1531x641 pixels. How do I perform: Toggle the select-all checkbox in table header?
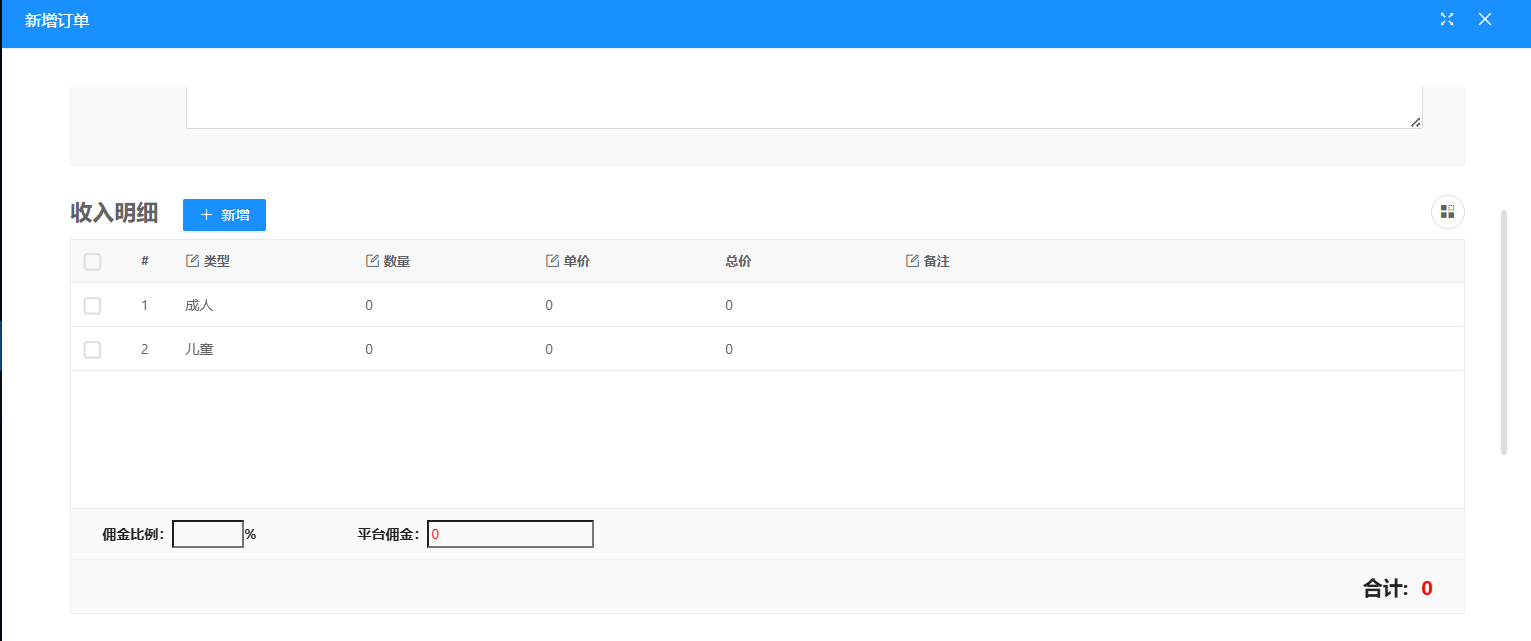(92, 262)
